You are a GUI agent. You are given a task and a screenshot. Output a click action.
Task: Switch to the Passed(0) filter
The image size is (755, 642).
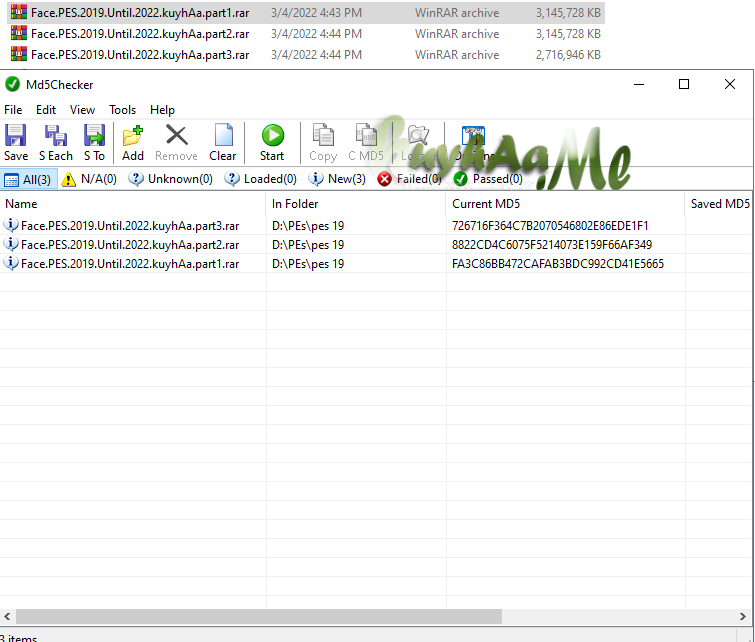tap(488, 179)
